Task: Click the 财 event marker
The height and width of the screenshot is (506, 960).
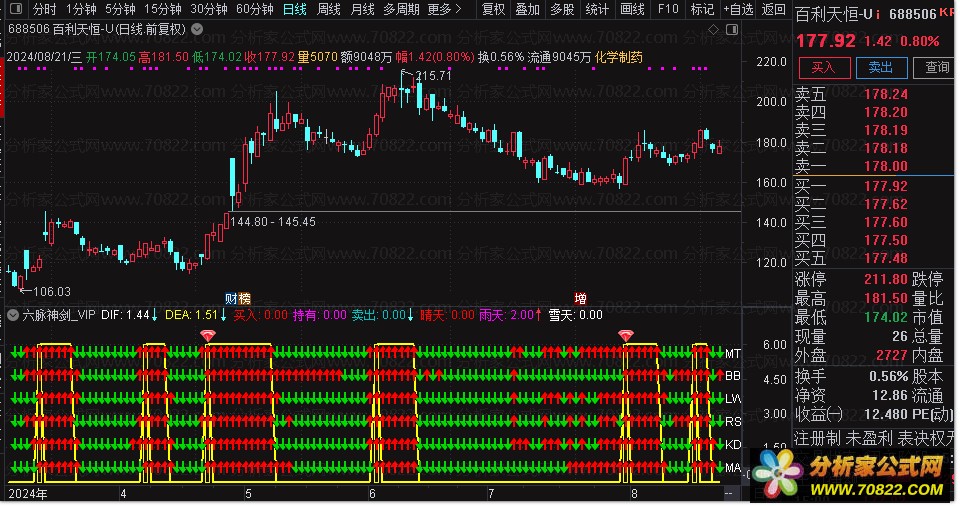Action: pyautogui.click(x=231, y=299)
